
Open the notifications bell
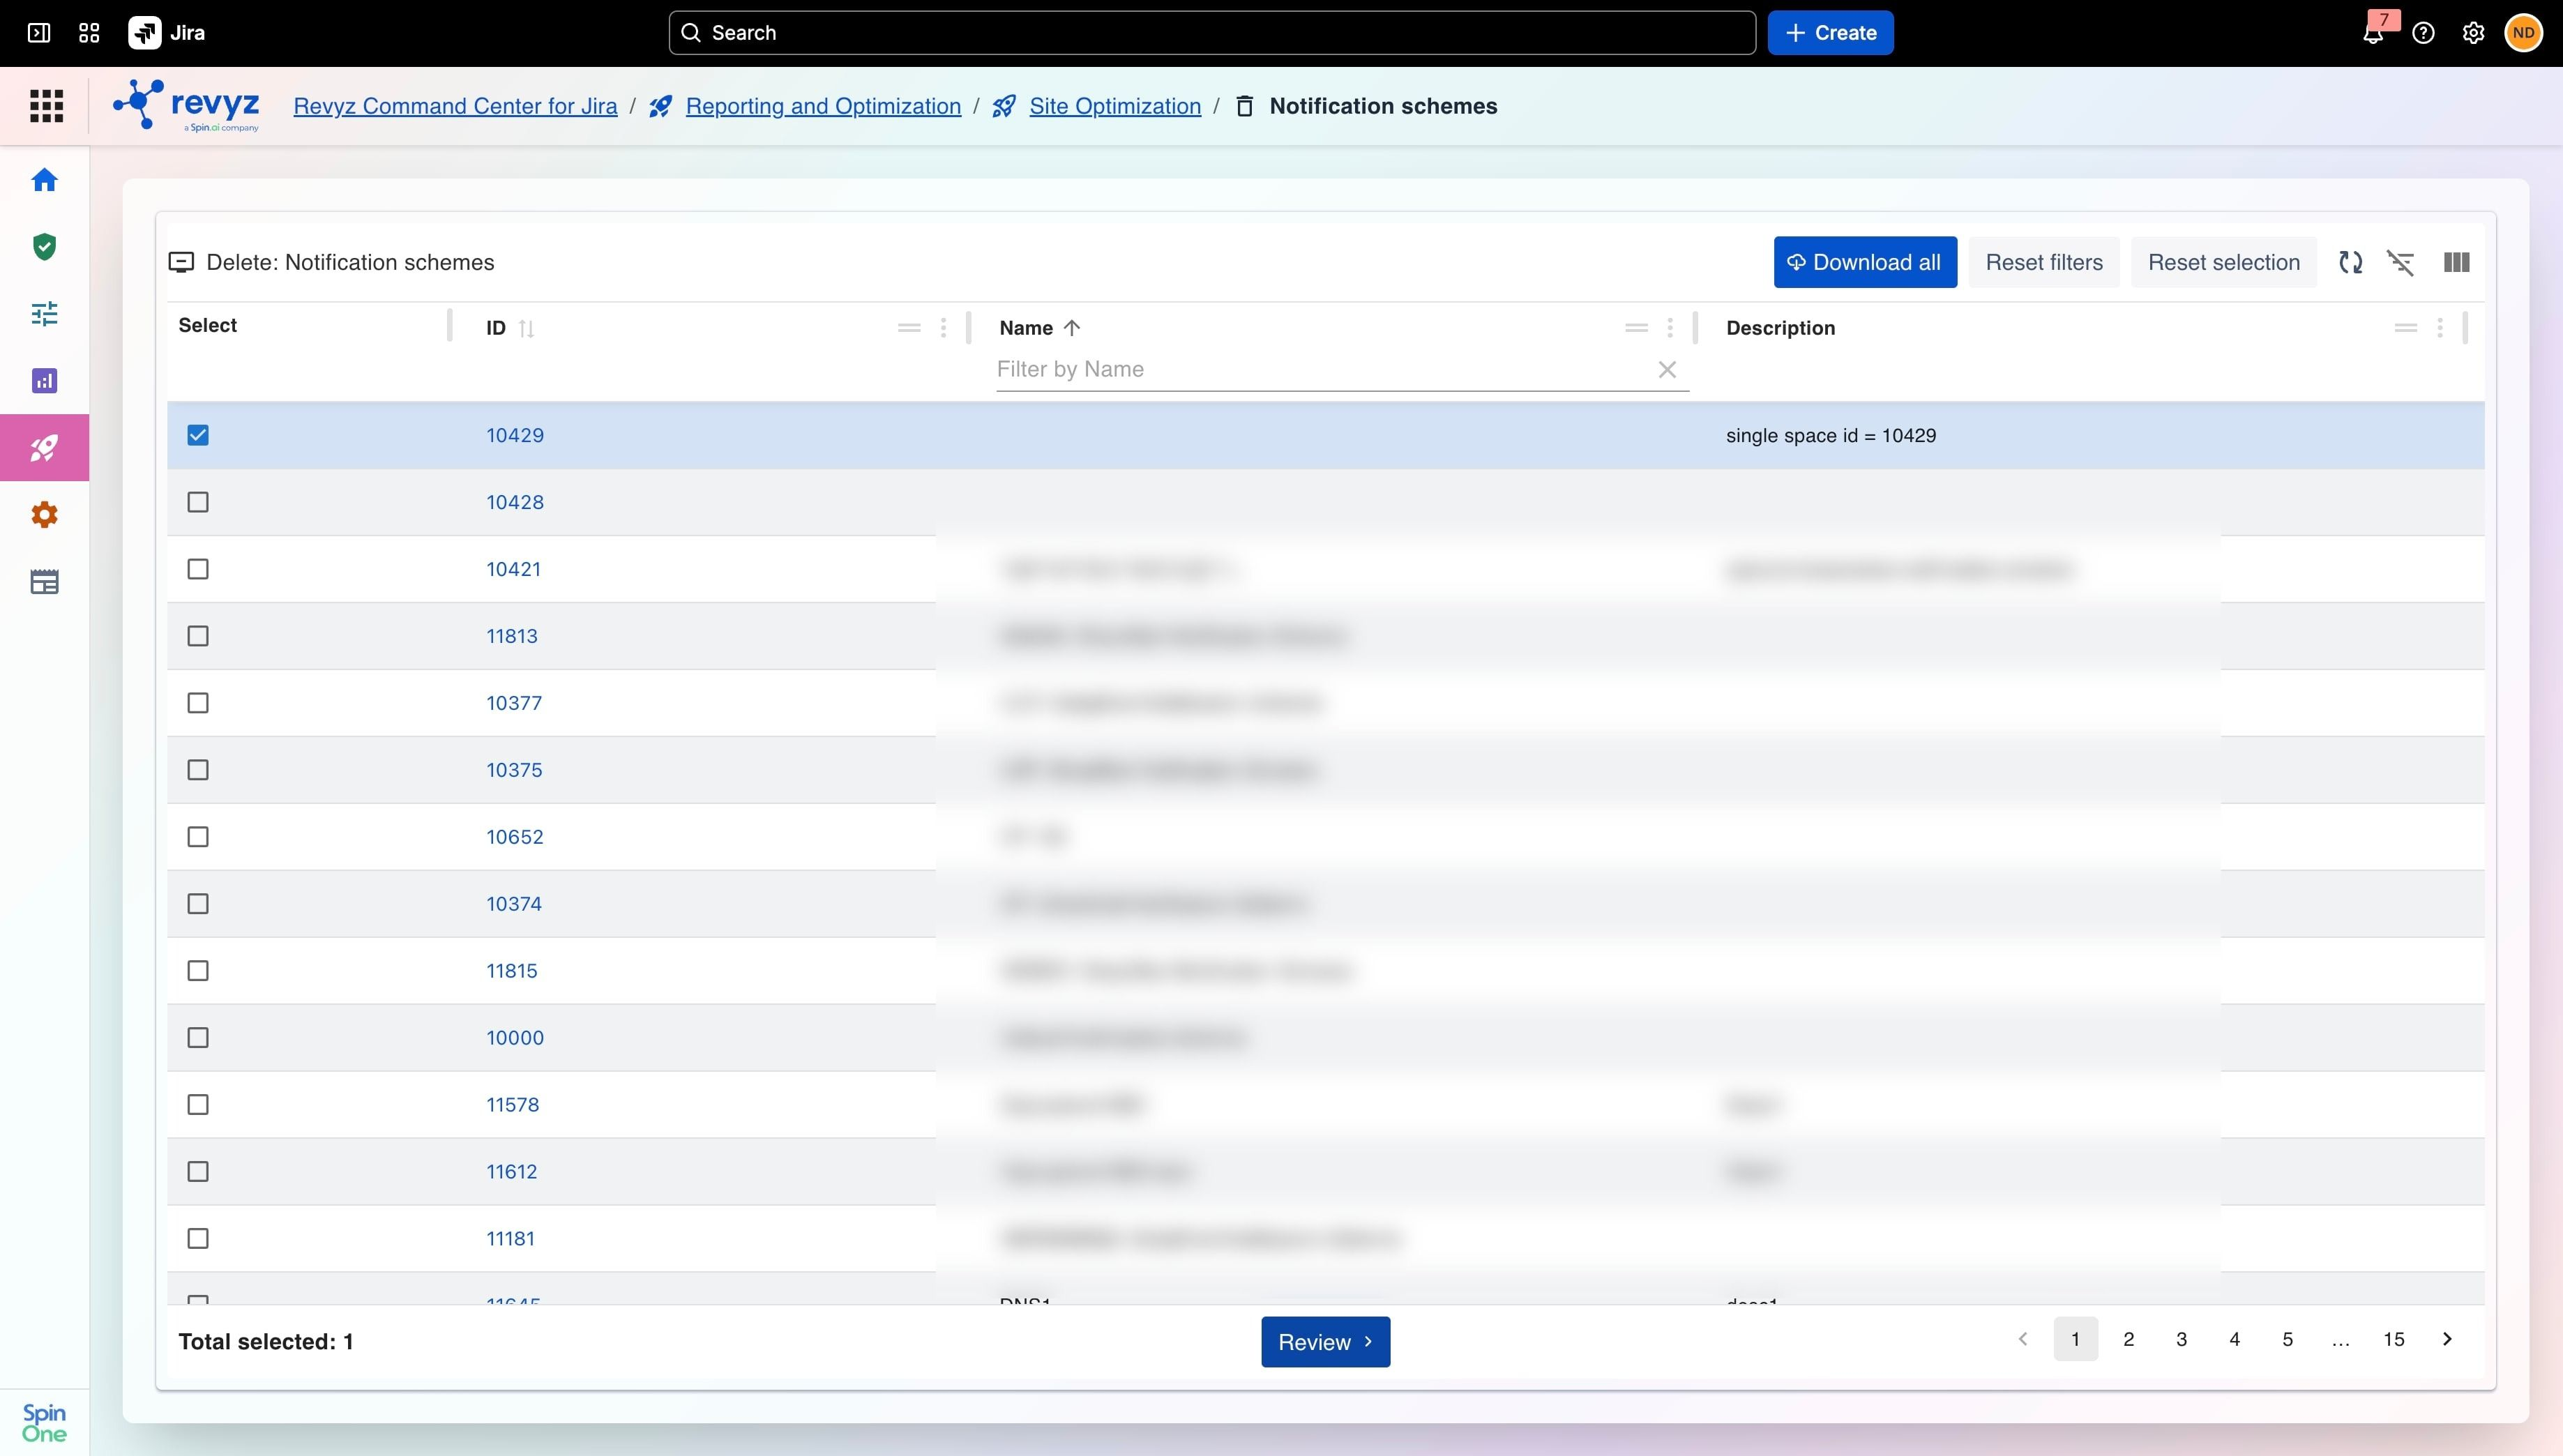[x=2373, y=33]
